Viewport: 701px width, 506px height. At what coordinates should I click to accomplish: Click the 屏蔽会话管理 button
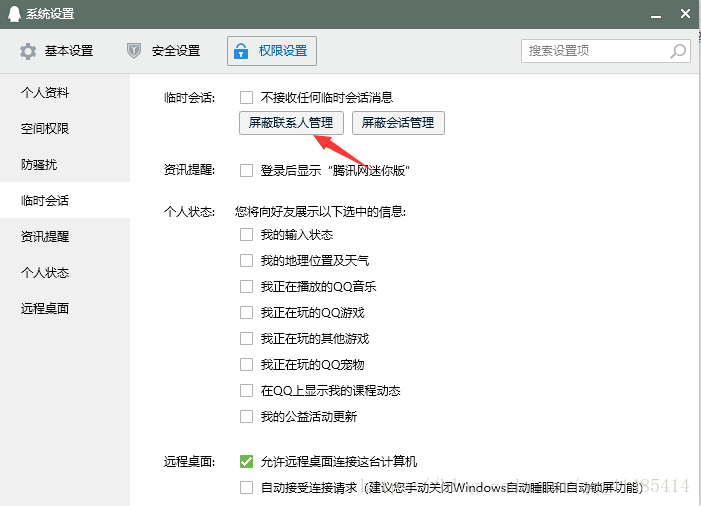(x=398, y=123)
